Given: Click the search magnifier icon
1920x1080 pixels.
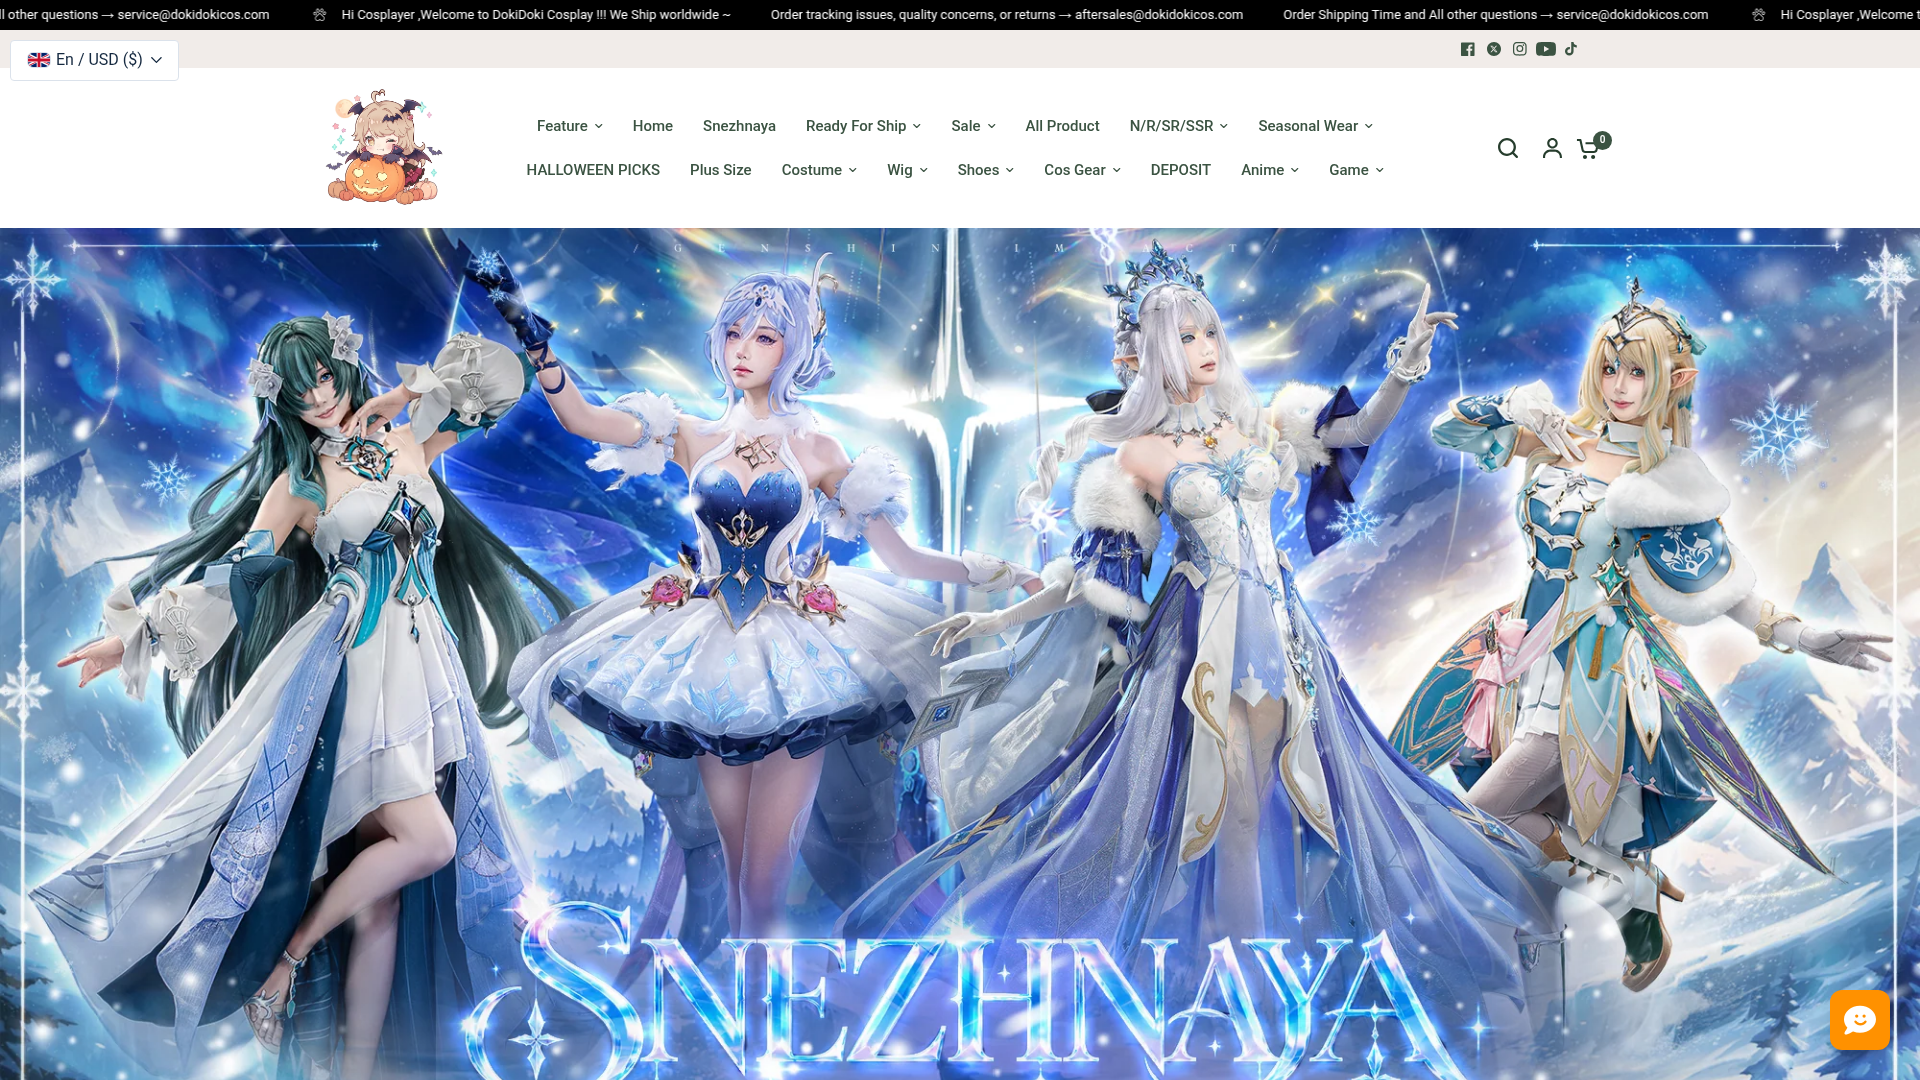Looking at the screenshot, I should [x=1508, y=148].
